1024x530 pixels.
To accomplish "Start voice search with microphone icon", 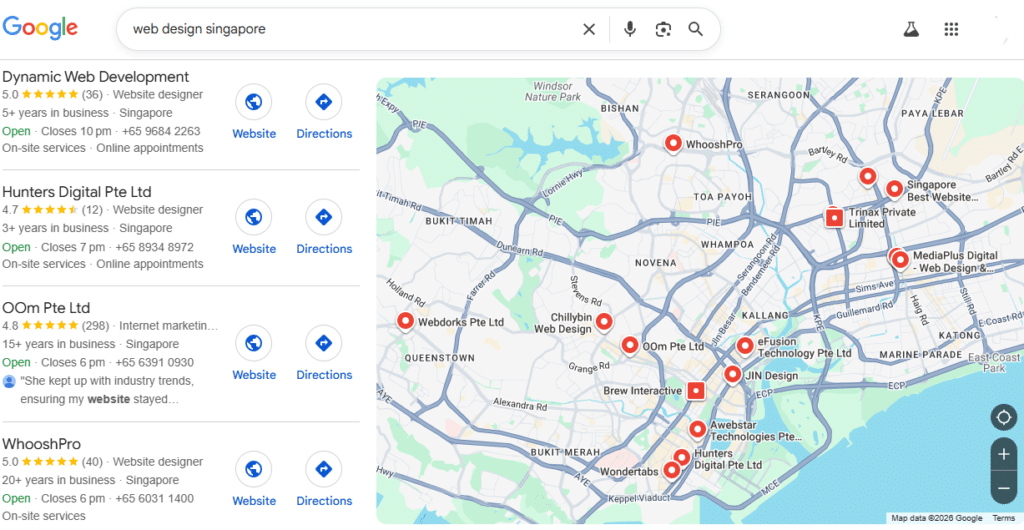I will (x=630, y=29).
